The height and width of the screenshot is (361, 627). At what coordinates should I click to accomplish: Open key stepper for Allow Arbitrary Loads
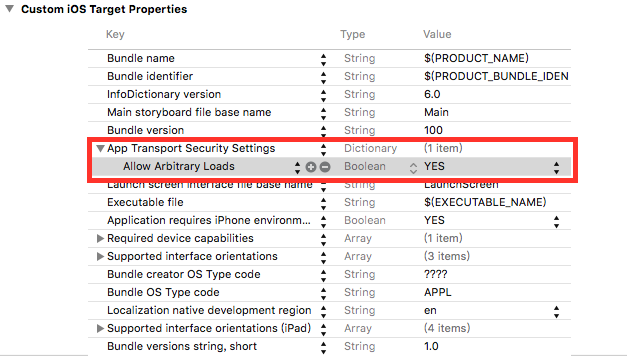[x=297, y=168]
